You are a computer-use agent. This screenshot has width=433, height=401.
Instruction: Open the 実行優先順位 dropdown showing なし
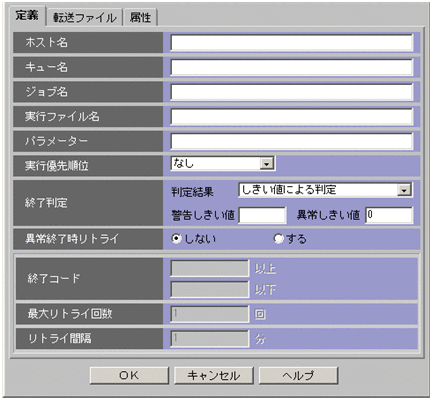[223, 163]
